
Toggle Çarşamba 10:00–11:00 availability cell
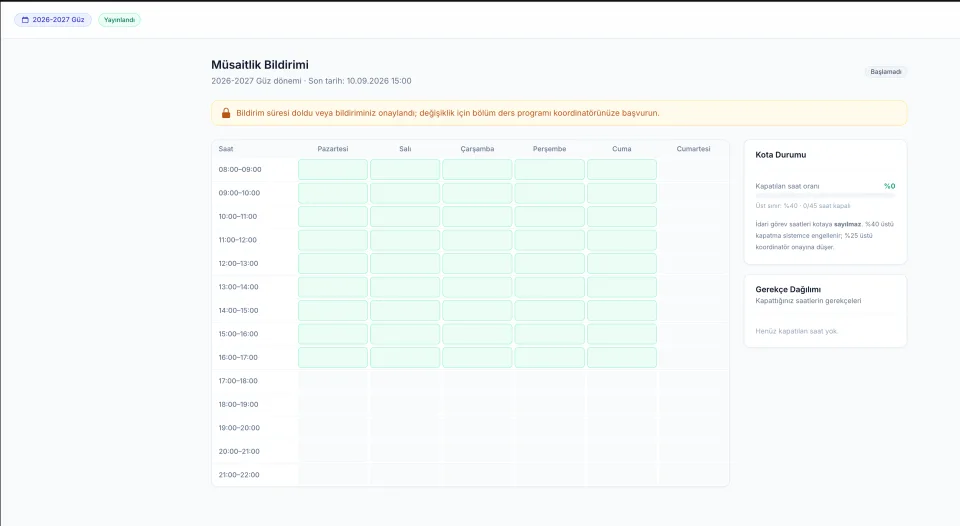(x=477, y=216)
